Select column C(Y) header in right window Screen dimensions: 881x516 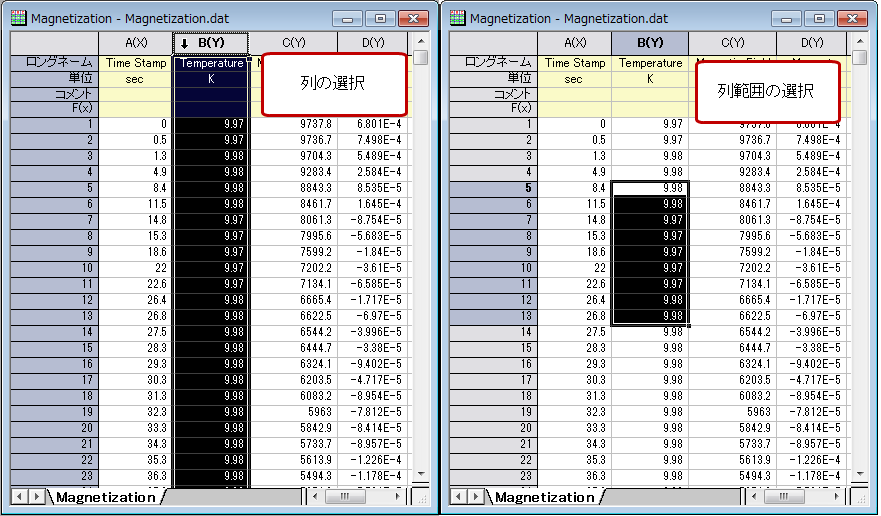[x=732, y=43]
